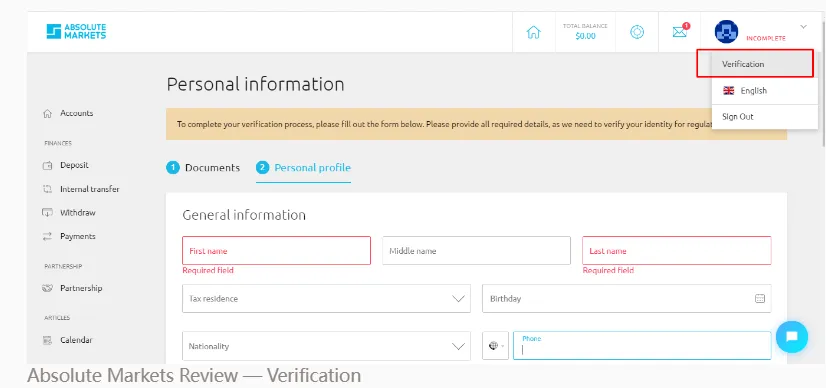
Task: Click Sign Out in menu
Action: point(764,116)
